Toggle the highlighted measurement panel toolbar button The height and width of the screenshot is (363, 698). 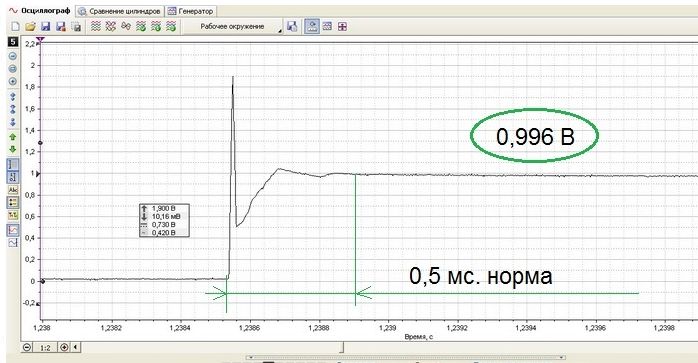pyautogui.click(x=312, y=27)
